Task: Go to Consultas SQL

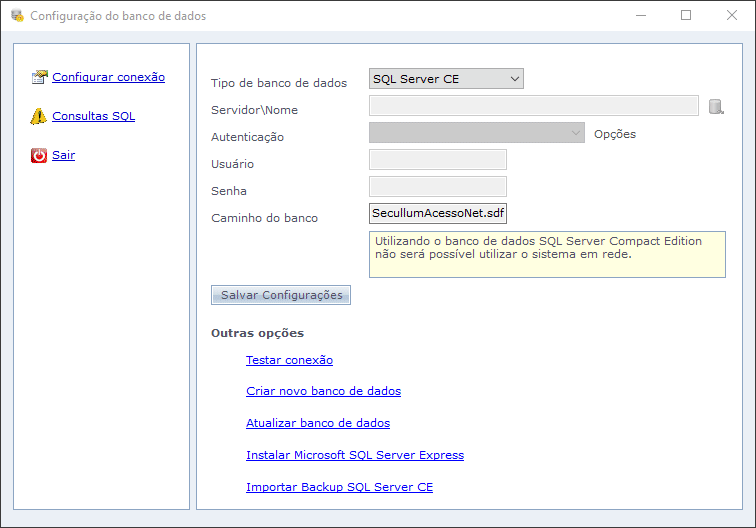Action: [93, 116]
